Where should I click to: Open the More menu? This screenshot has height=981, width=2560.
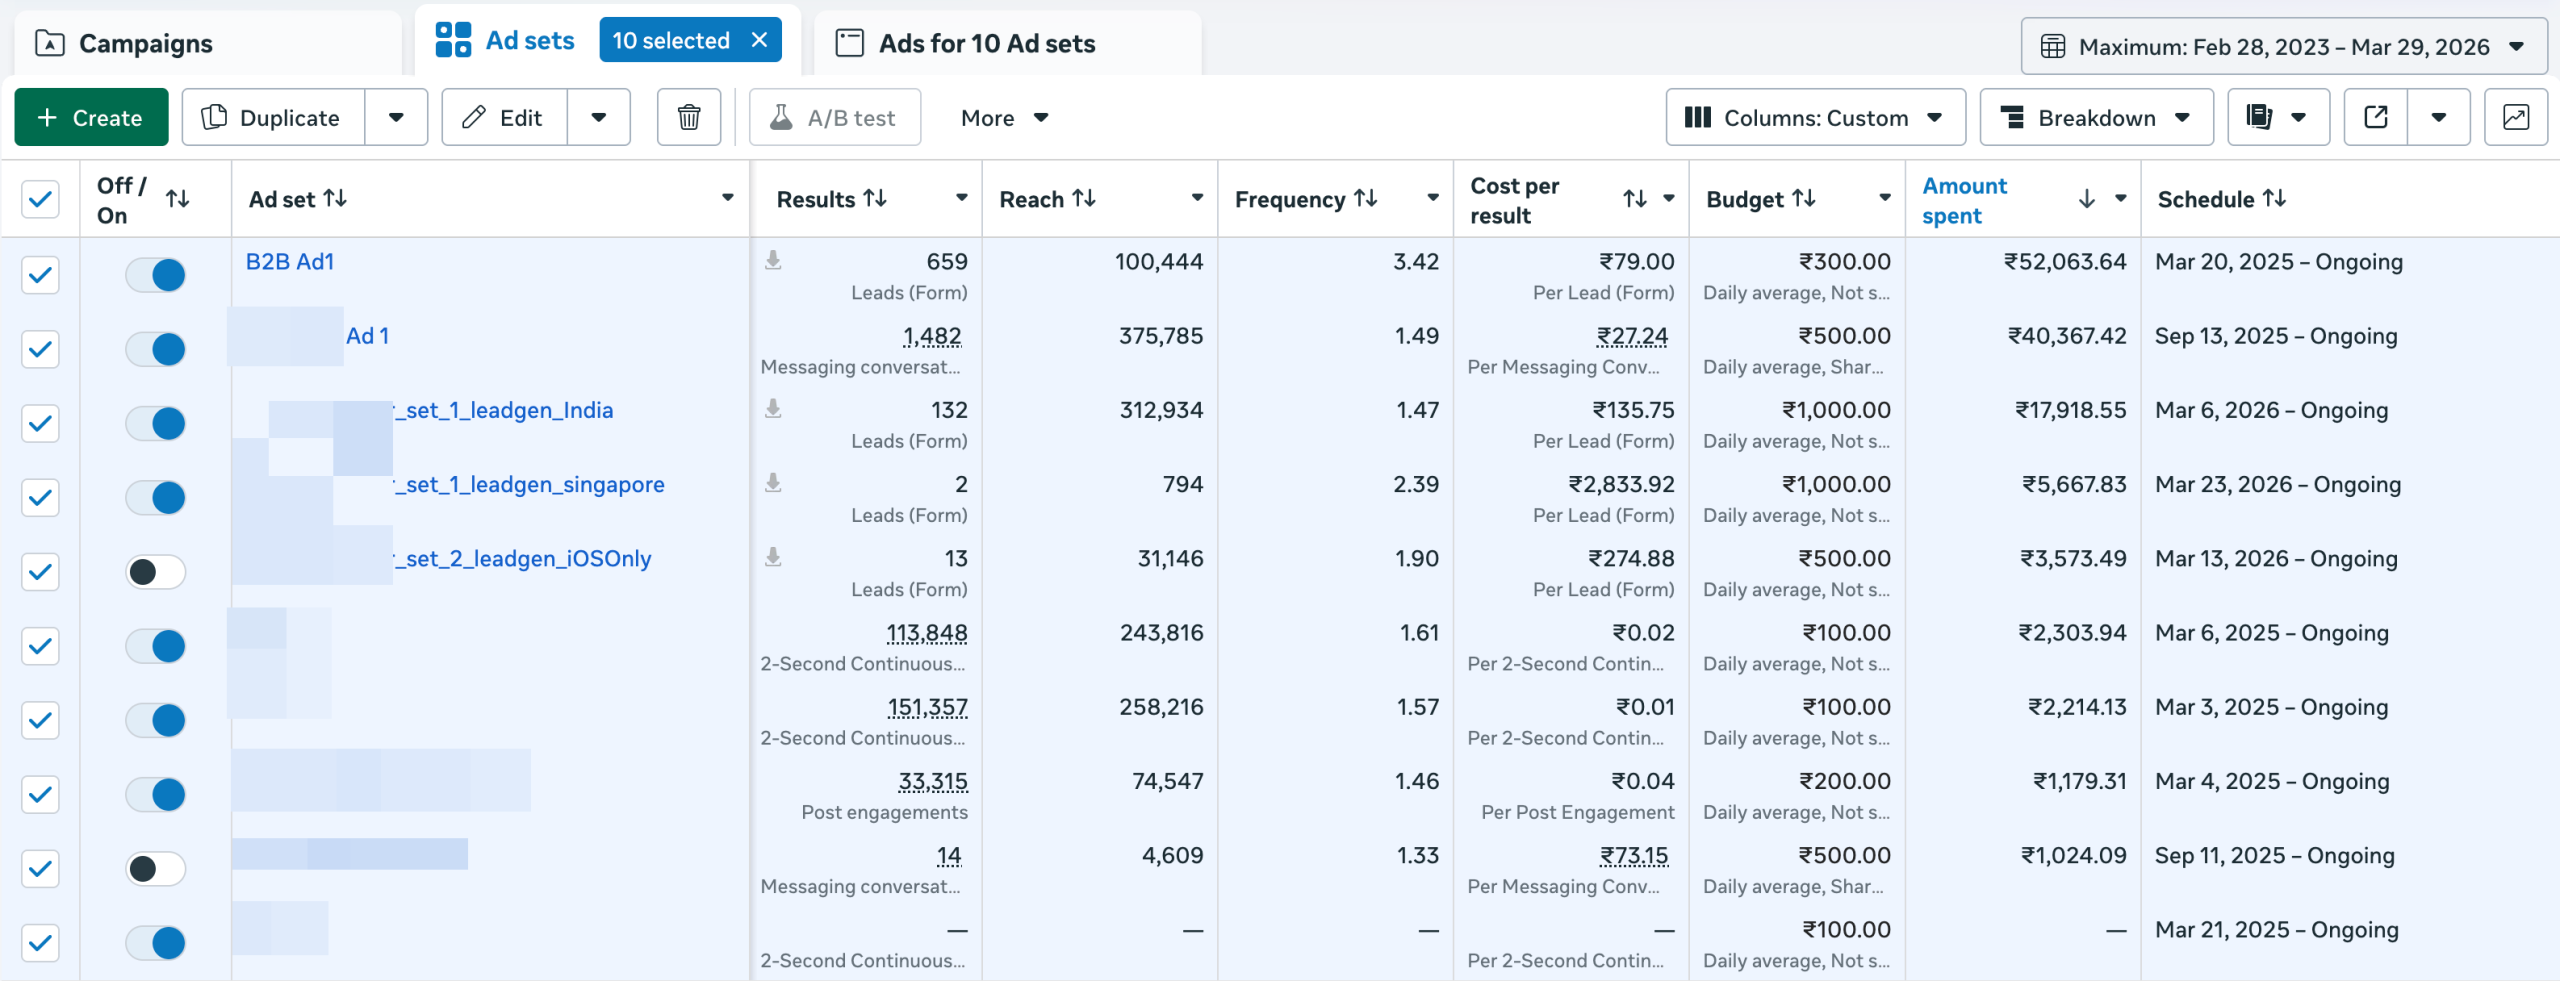pyautogui.click(x=1002, y=117)
